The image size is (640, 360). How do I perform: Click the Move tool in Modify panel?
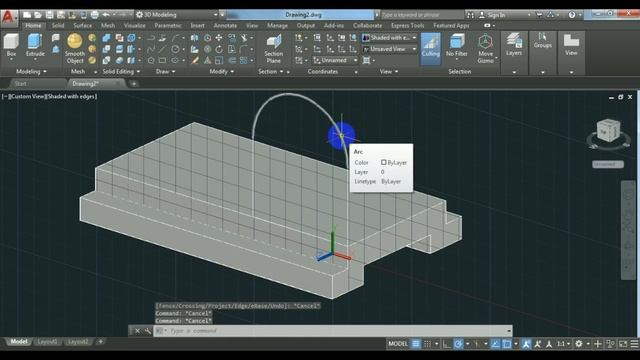[219, 38]
